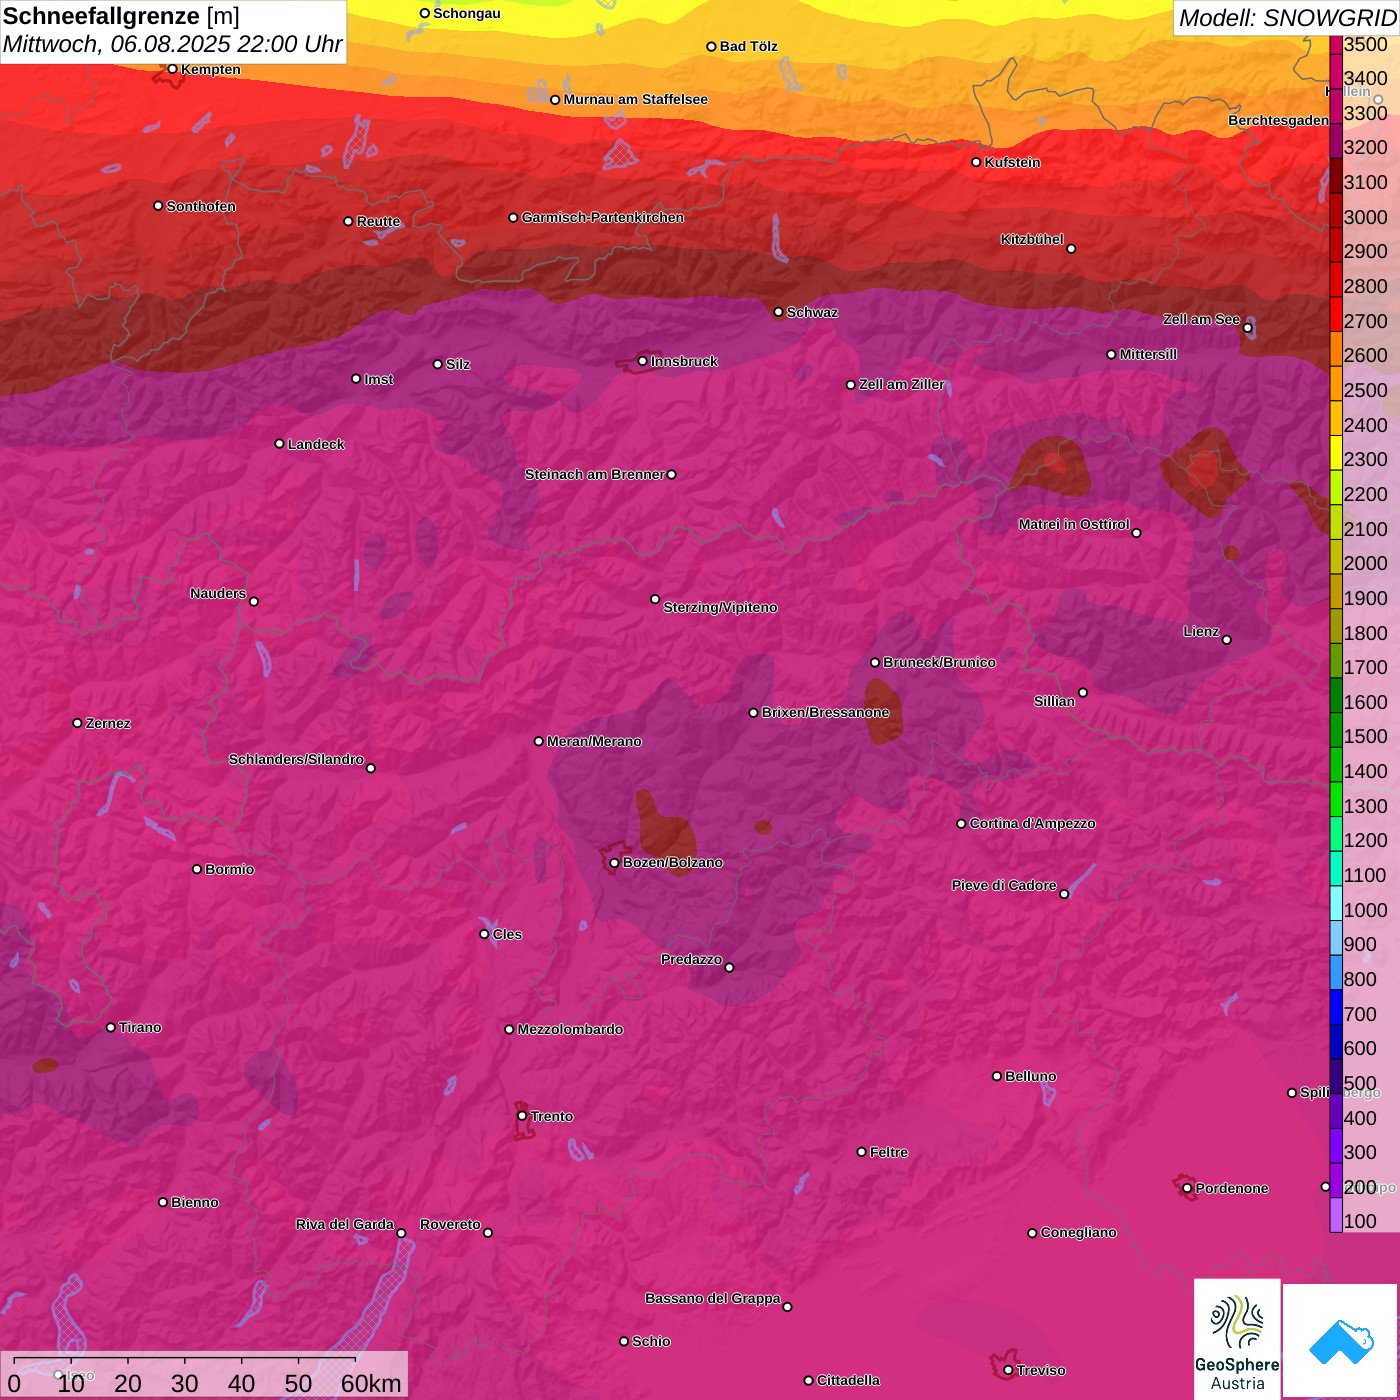Click the Sterzing/Vipiteno label

720,607
